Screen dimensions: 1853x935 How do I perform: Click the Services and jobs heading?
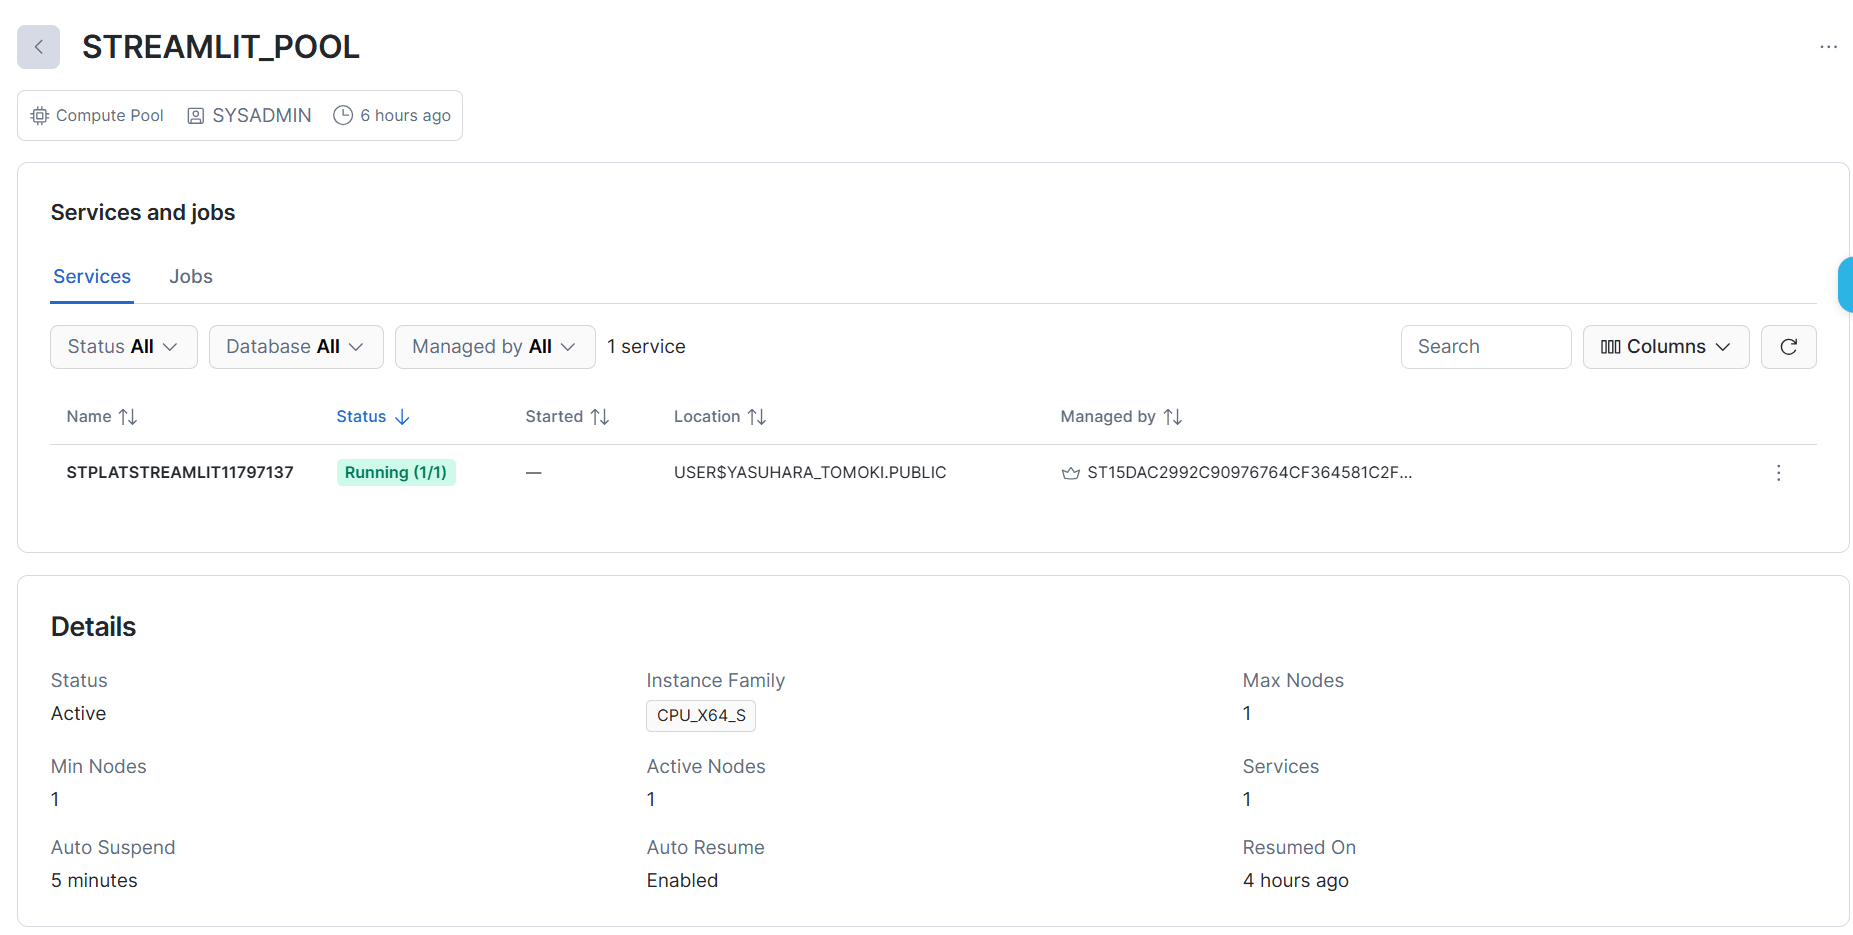143,213
